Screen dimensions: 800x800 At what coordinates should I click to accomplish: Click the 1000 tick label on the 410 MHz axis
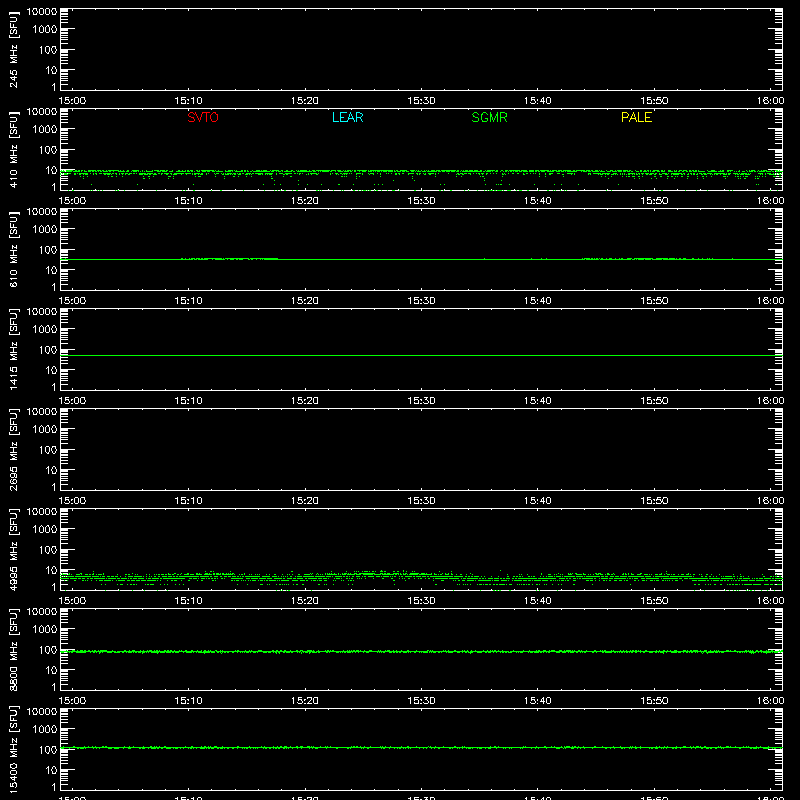coord(45,130)
